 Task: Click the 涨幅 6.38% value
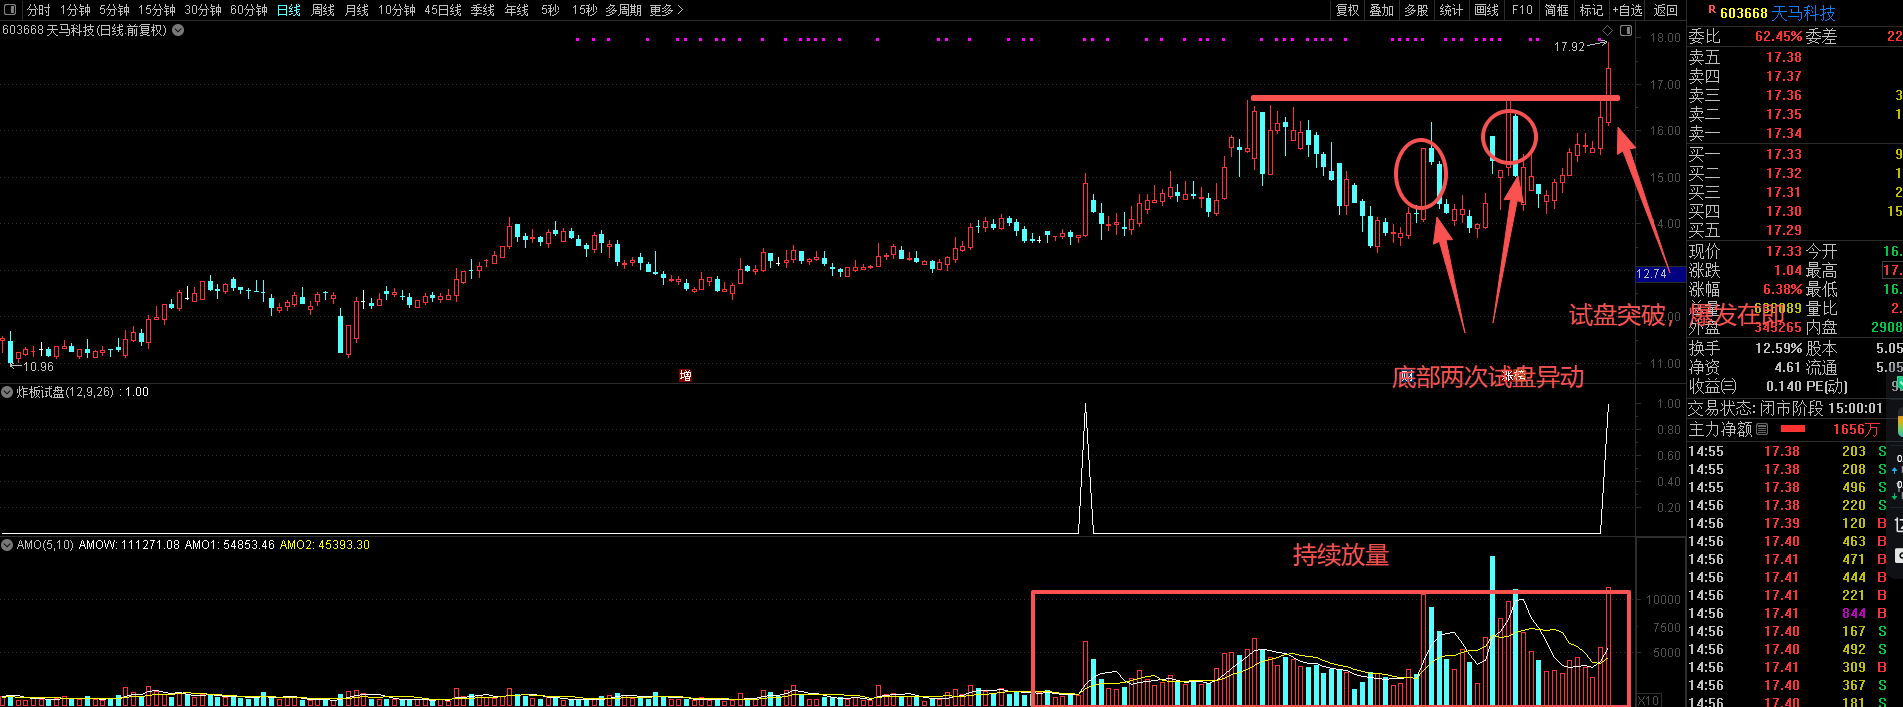pyautogui.click(x=1782, y=289)
